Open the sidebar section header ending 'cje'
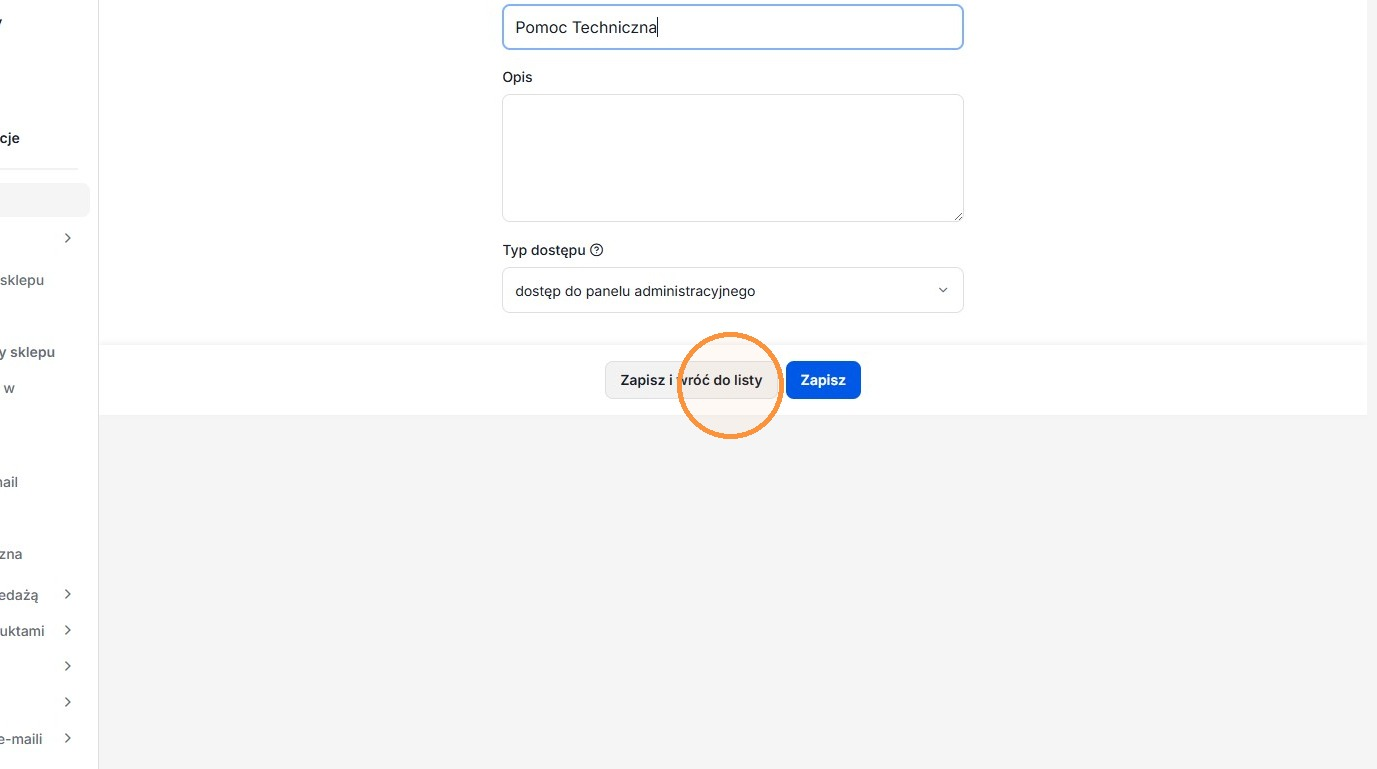Screen dimensions: 1377x769 (x=10, y=138)
